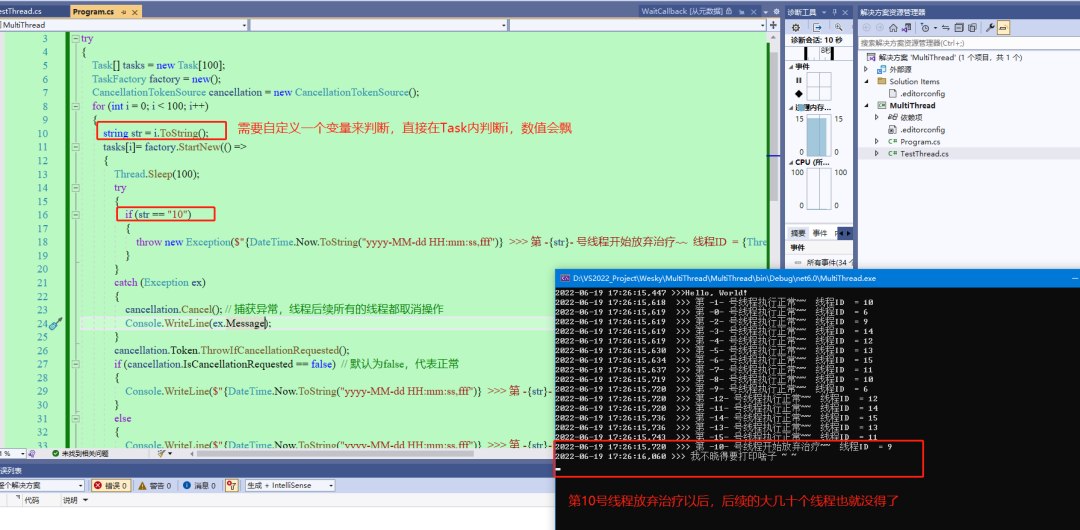This screenshot has width=1080, height=530.
Task: Click 未找到相关问题 status indicator
Action: pyautogui.click(x=80, y=453)
